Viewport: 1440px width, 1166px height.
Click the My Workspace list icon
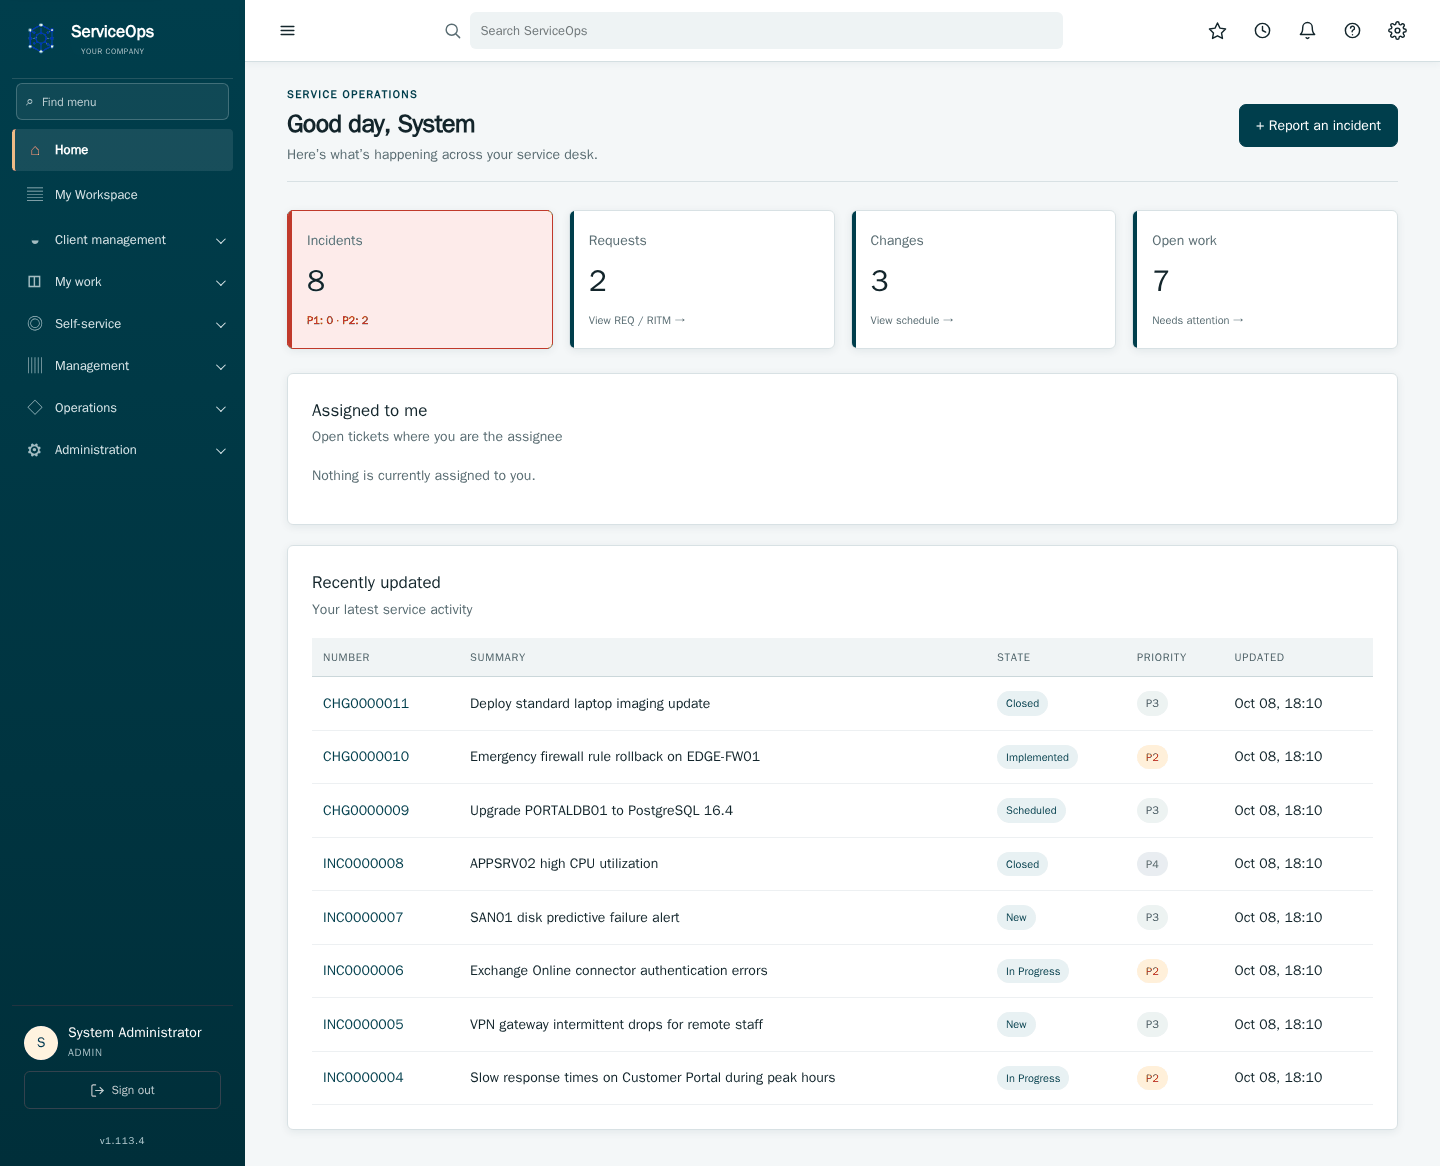35,194
